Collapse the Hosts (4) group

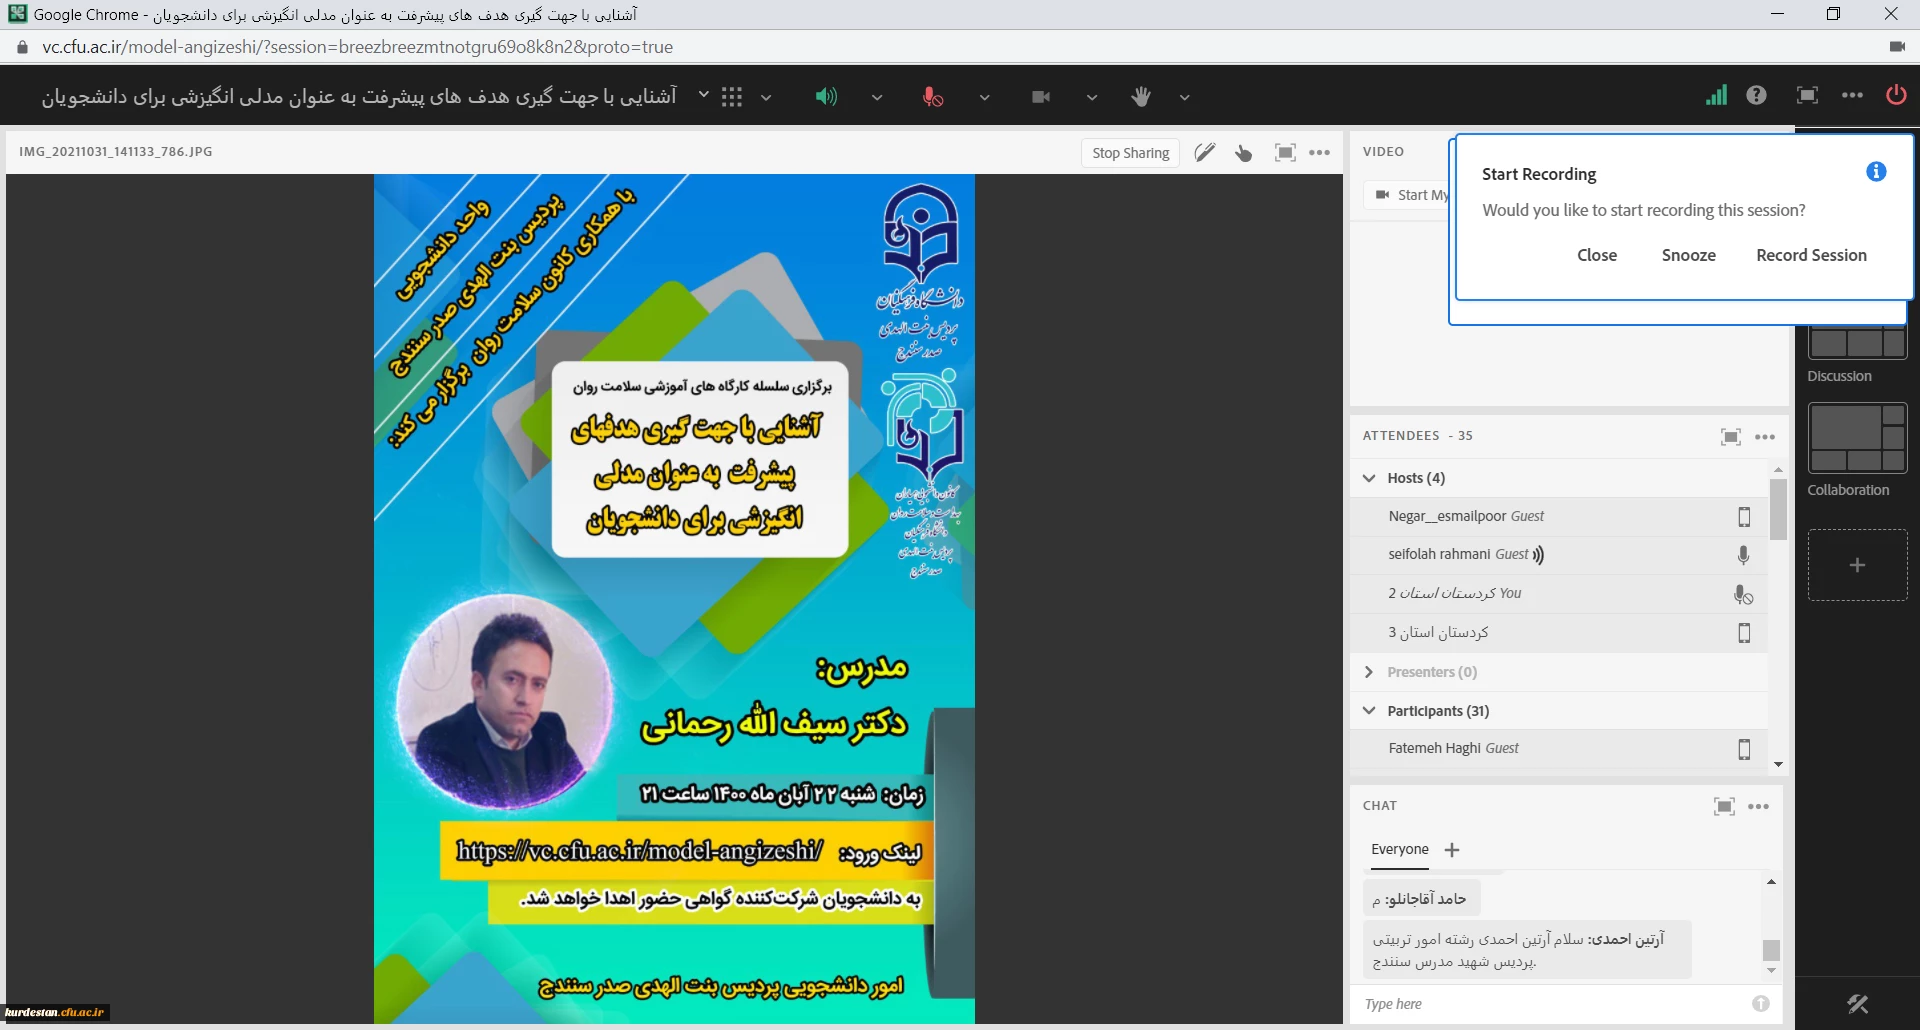tap(1369, 478)
